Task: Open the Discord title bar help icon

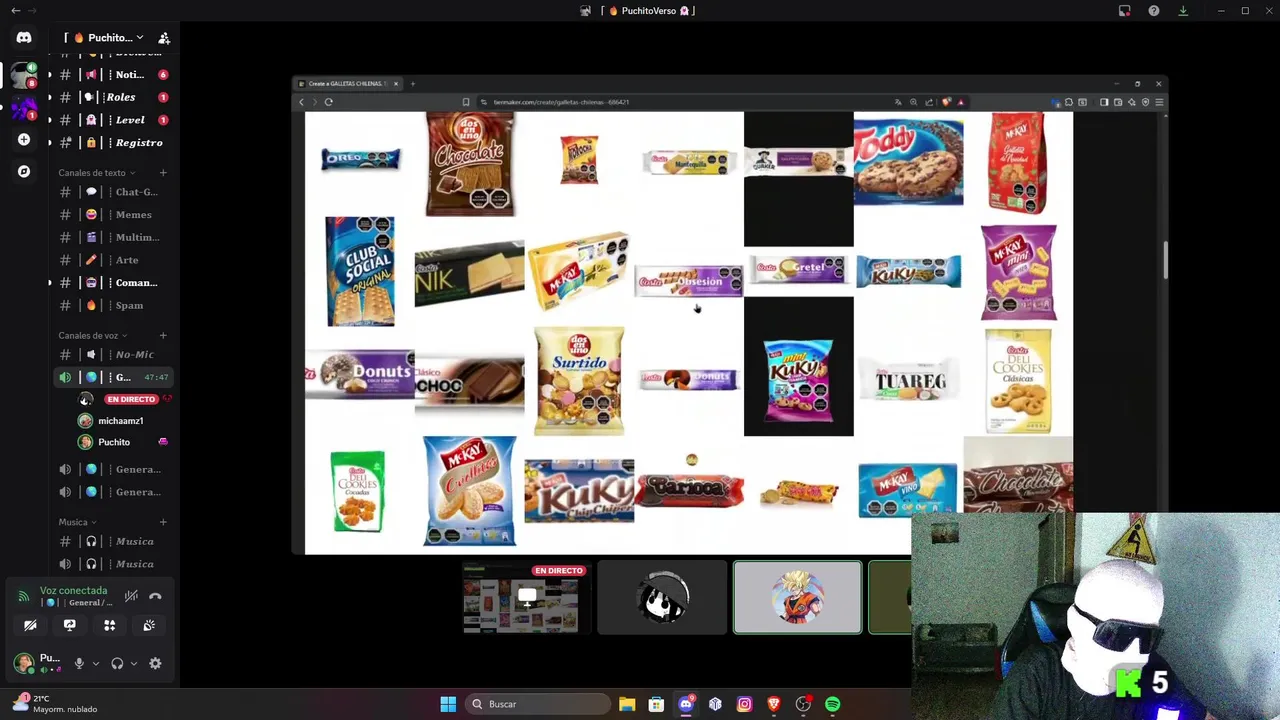Action: coord(1154,11)
